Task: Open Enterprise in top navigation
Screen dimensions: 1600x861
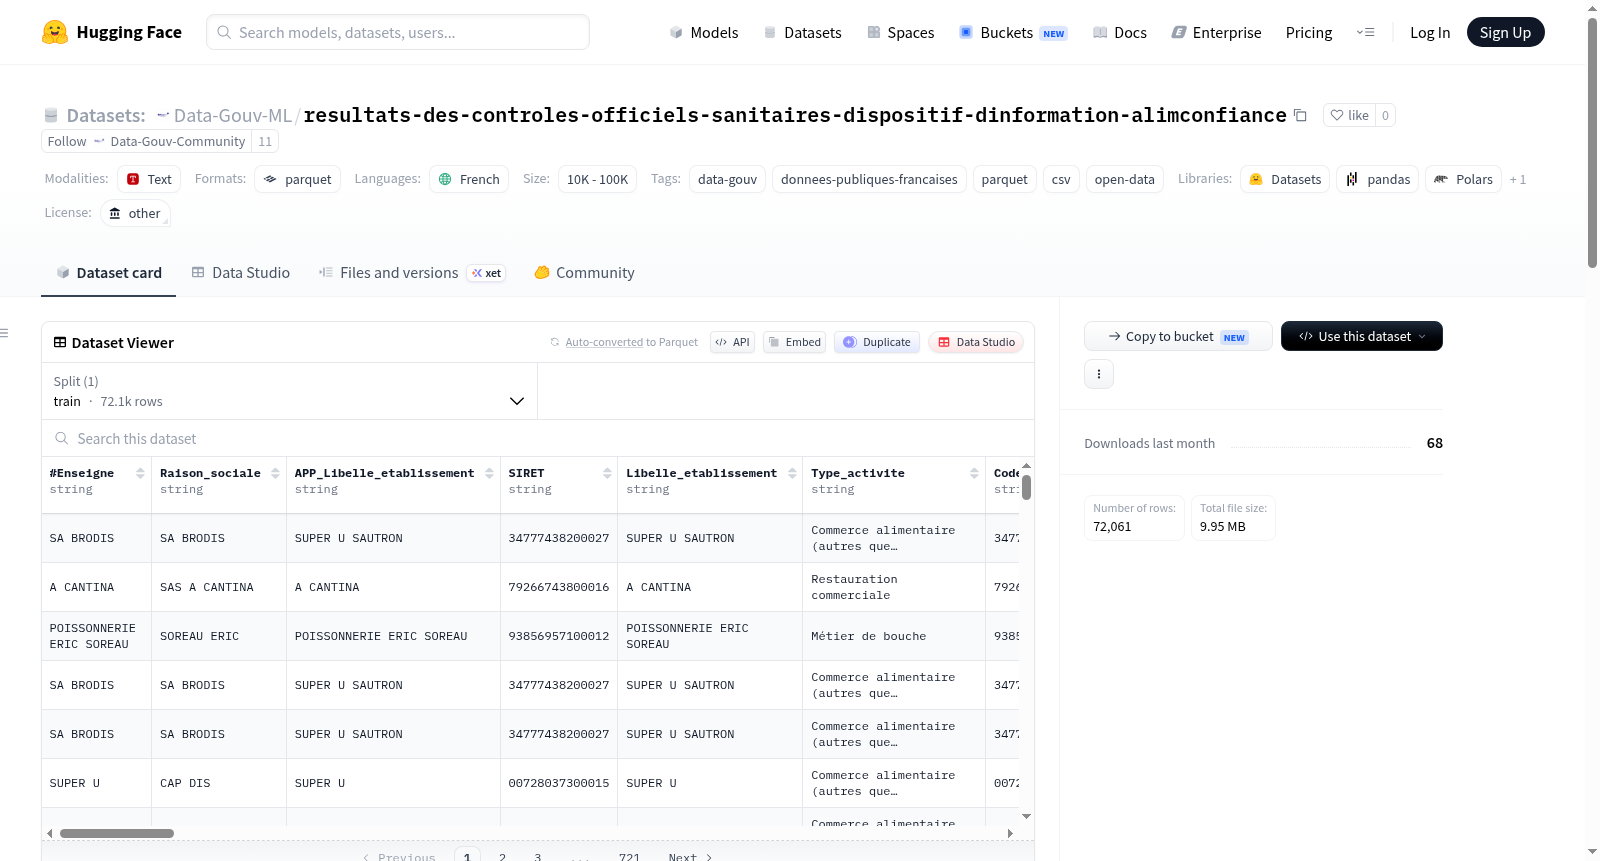Action: click(1216, 32)
